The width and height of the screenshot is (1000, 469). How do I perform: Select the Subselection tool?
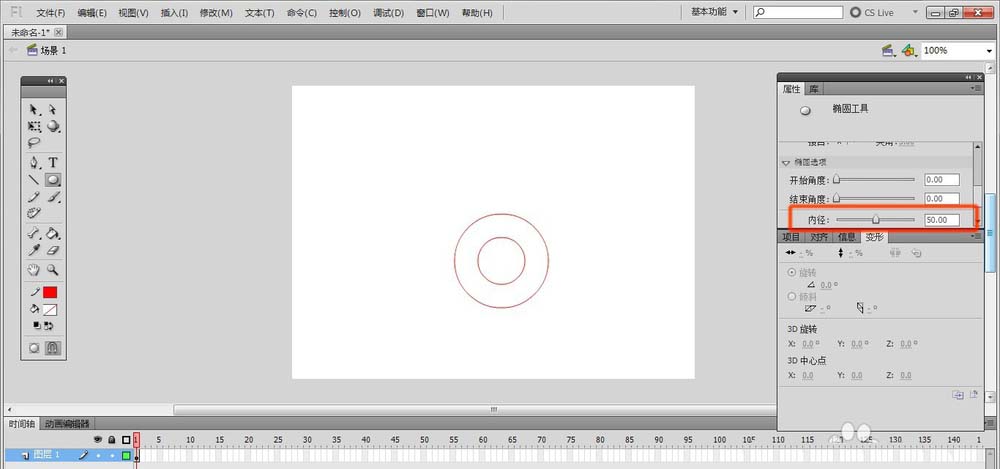tap(53, 110)
